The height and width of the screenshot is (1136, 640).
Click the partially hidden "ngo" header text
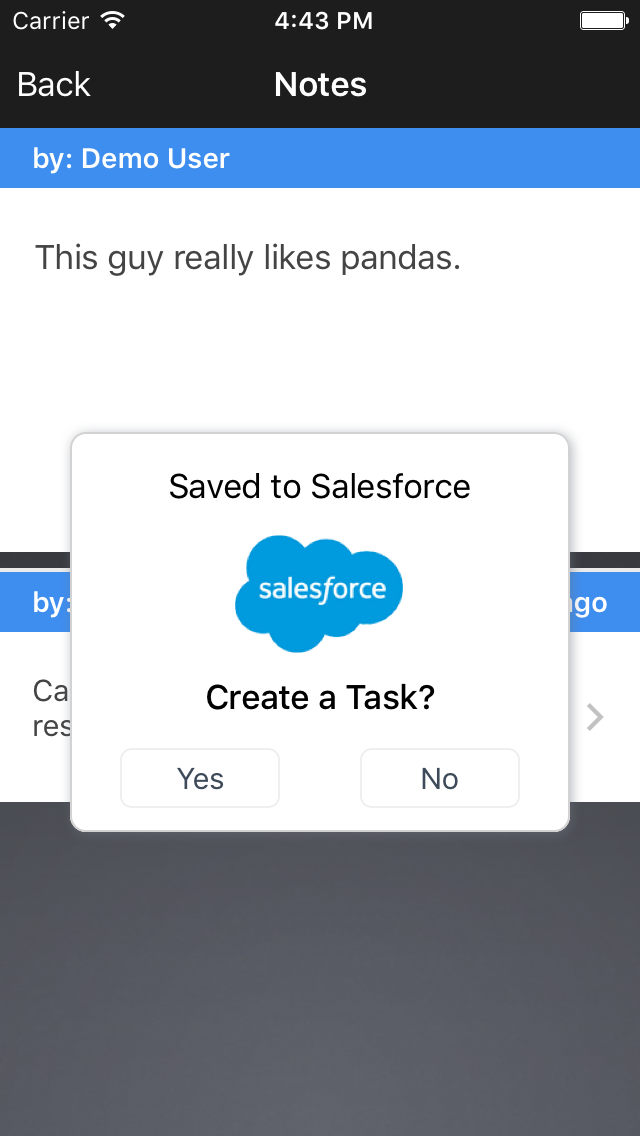tap(589, 603)
